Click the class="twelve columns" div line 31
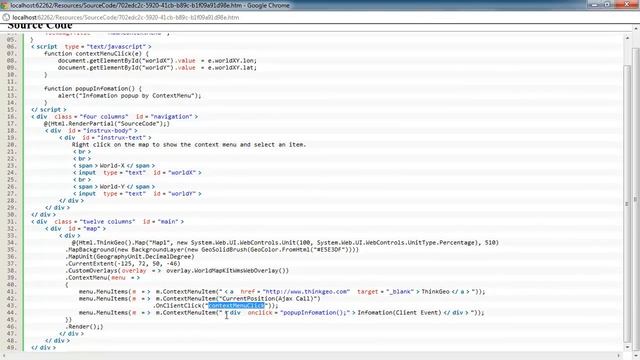 (x=107, y=222)
